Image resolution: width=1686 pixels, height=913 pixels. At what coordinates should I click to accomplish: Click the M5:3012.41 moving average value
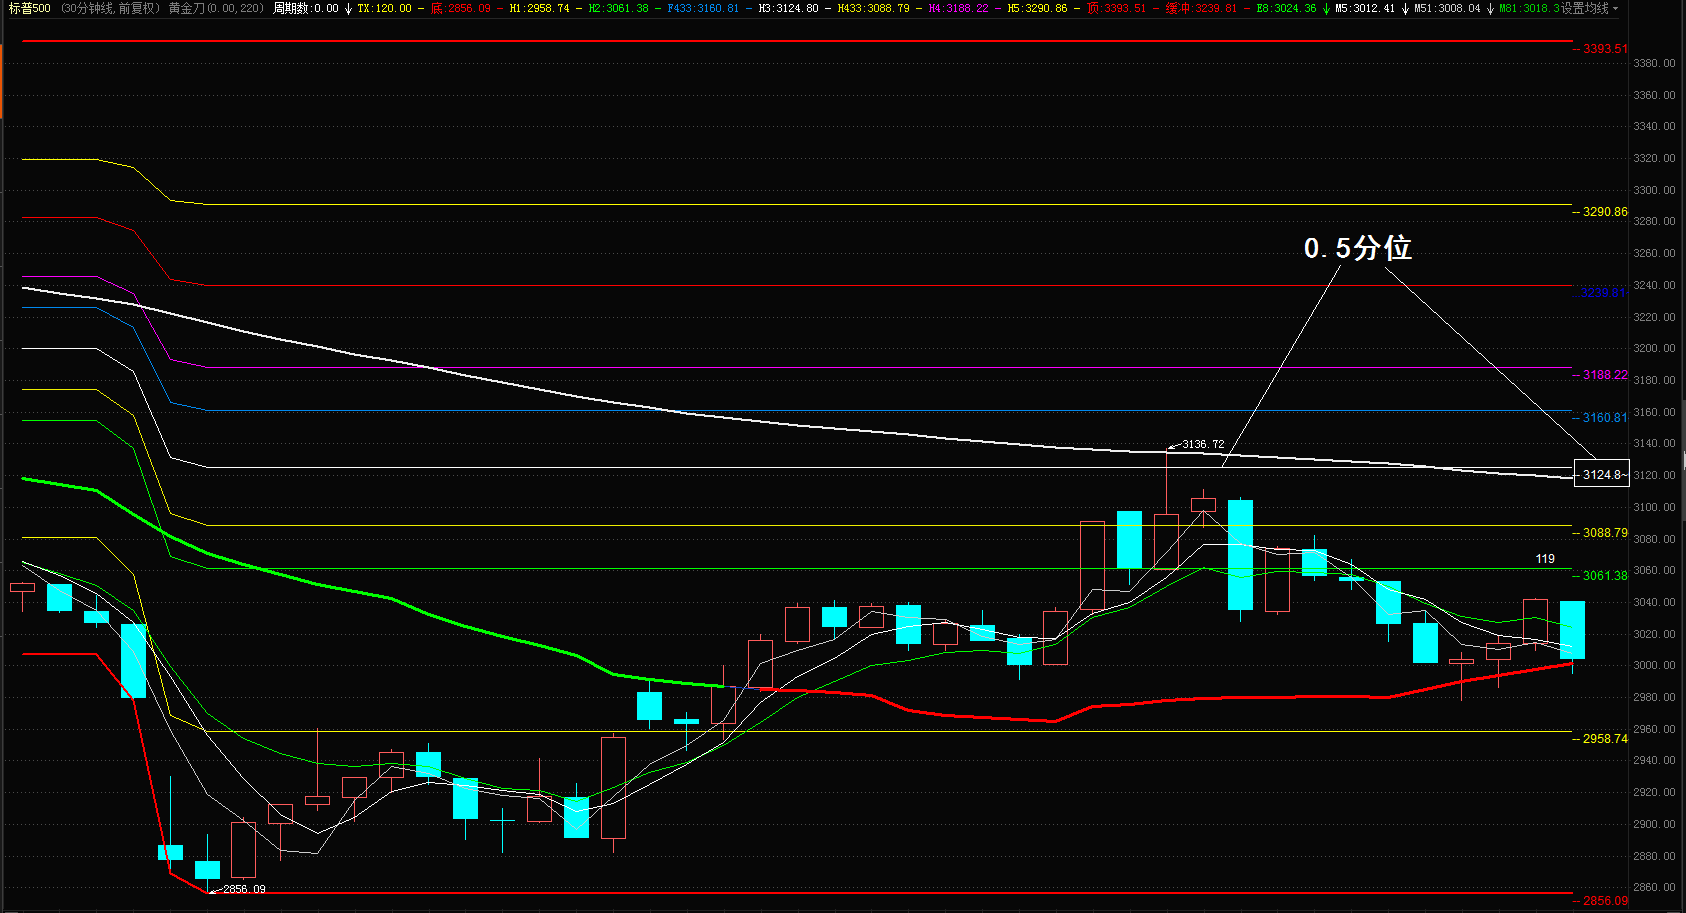(1365, 8)
